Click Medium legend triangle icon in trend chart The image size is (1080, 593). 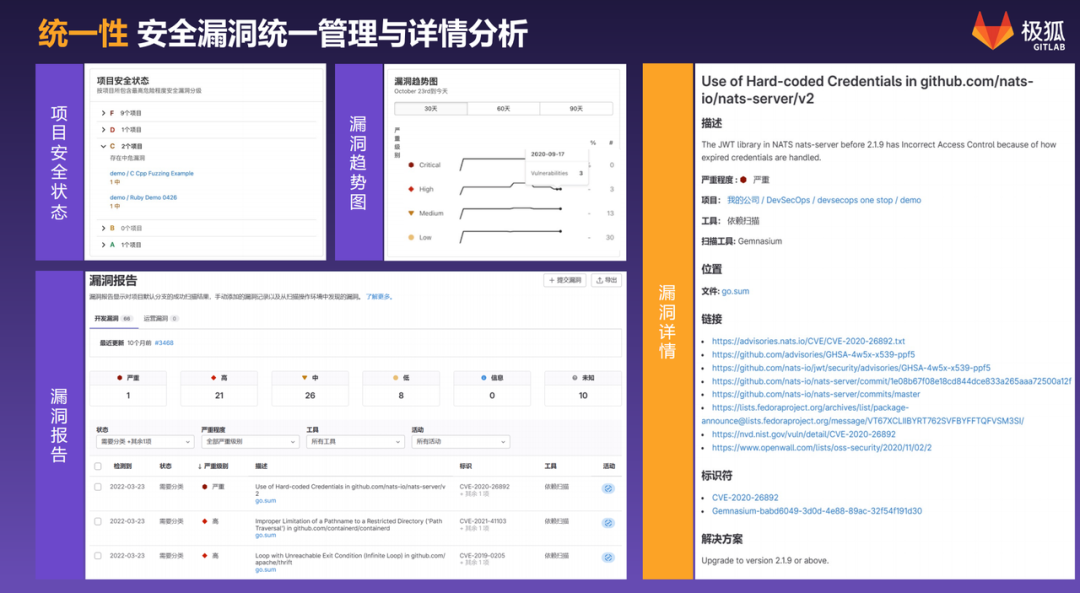(411, 213)
